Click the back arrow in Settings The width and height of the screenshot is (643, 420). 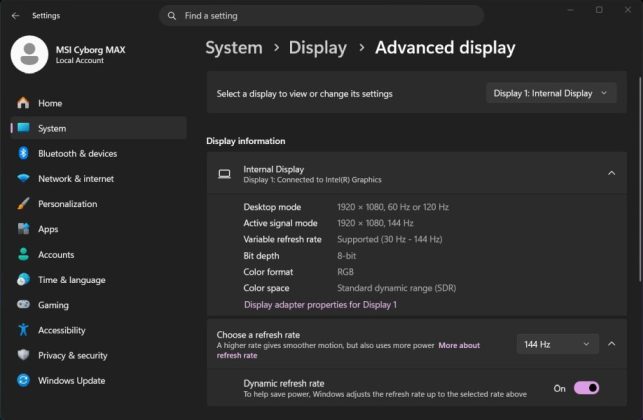tap(16, 16)
